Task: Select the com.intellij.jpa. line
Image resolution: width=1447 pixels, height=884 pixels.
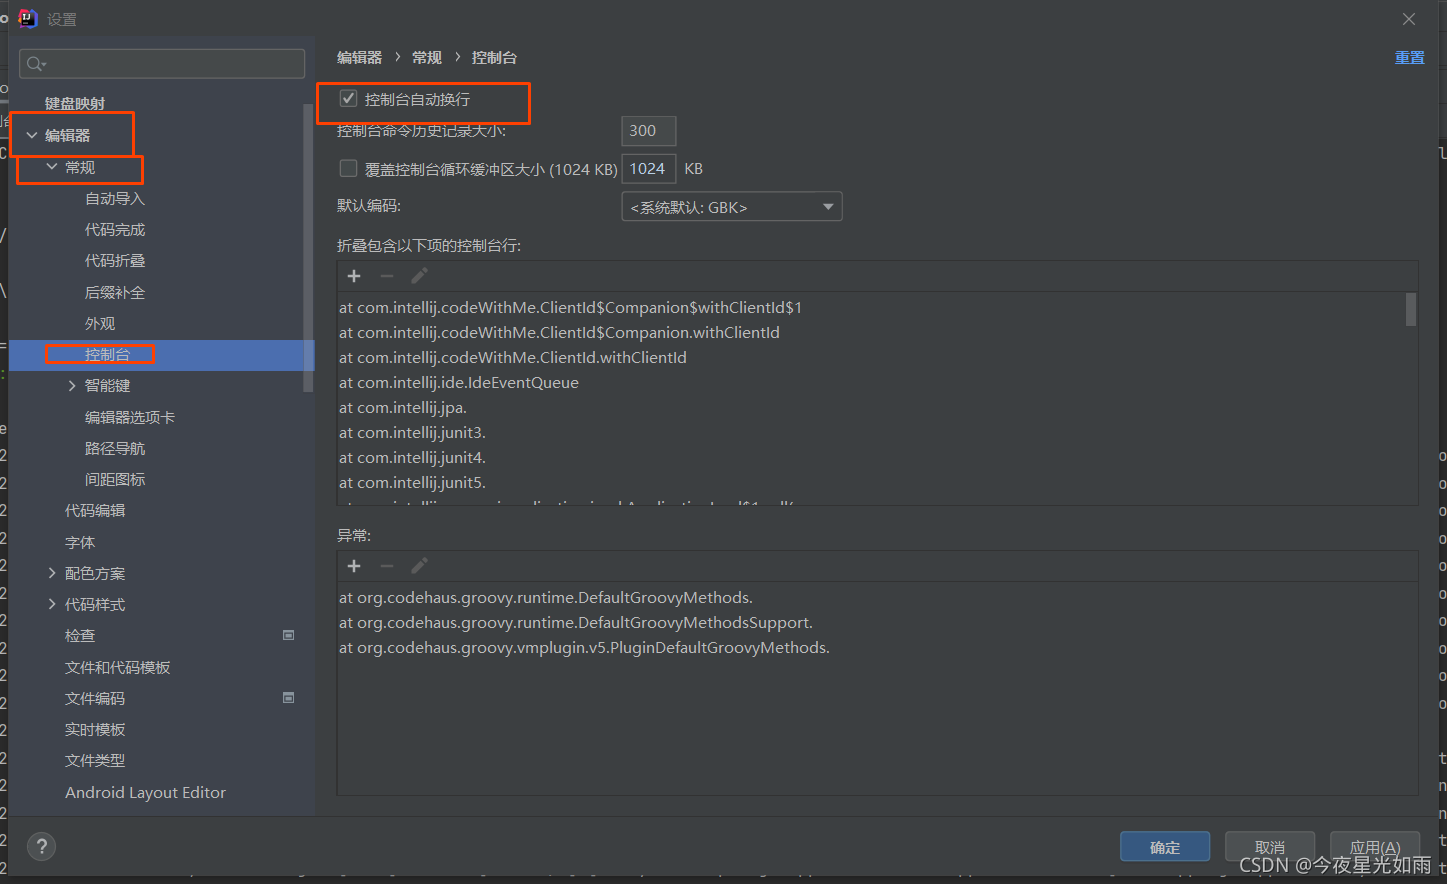Action: pyautogui.click(x=403, y=408)
